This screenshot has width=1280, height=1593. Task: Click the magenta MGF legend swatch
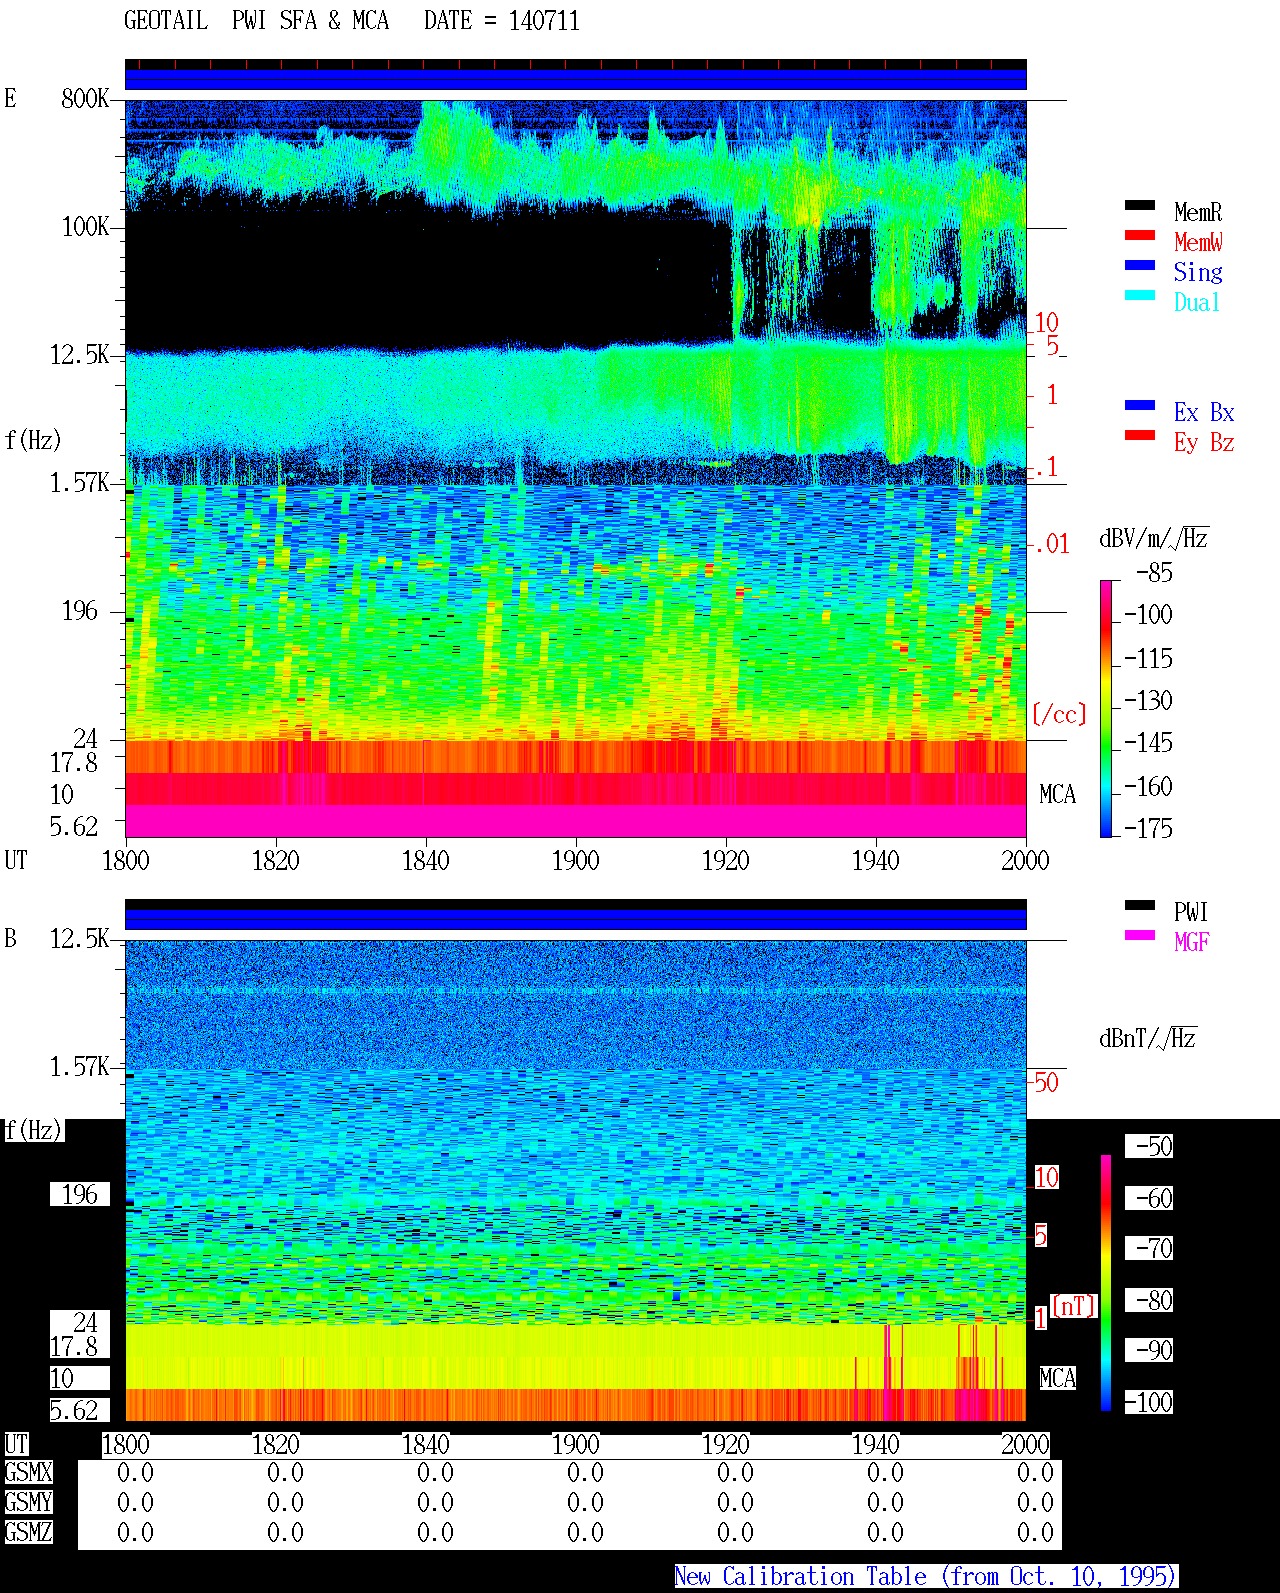(x=1140, y=935)
